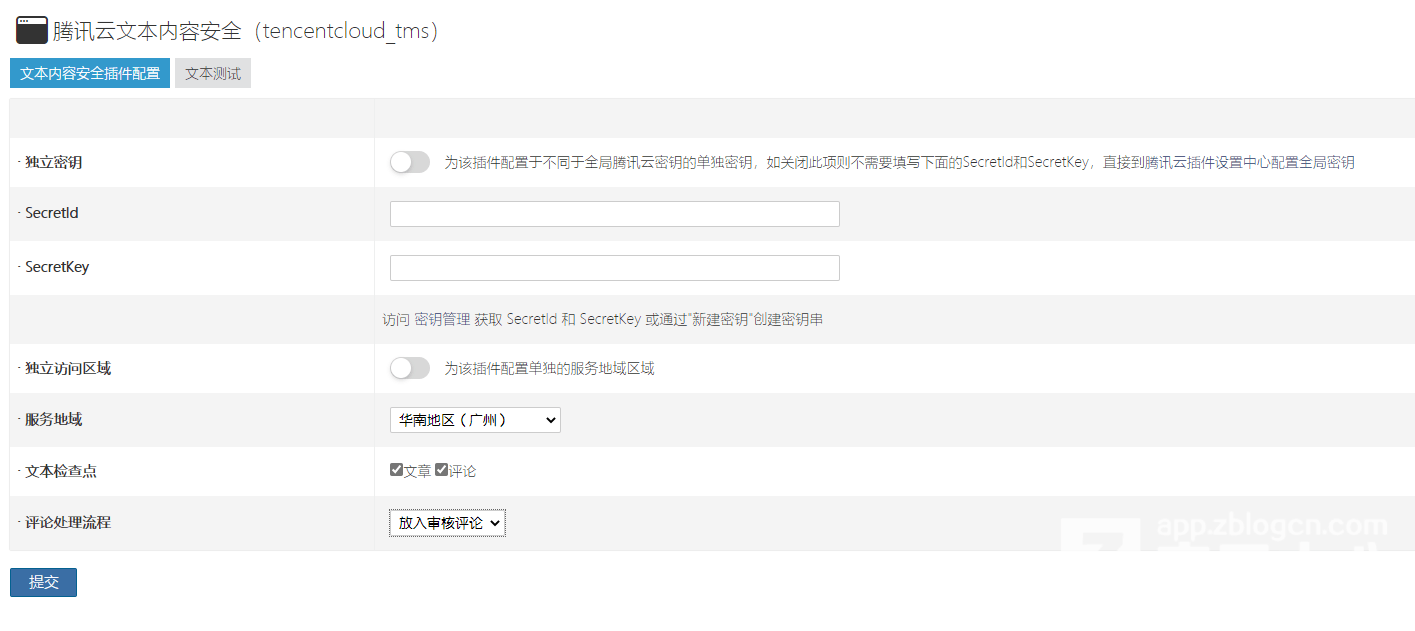Follow the 密钥管理 link

pos(442,320)
